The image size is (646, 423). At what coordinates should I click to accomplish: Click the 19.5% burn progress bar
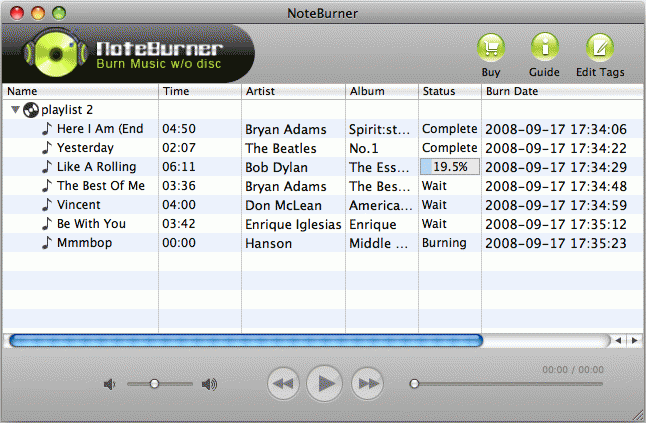(x=450, y=167)
